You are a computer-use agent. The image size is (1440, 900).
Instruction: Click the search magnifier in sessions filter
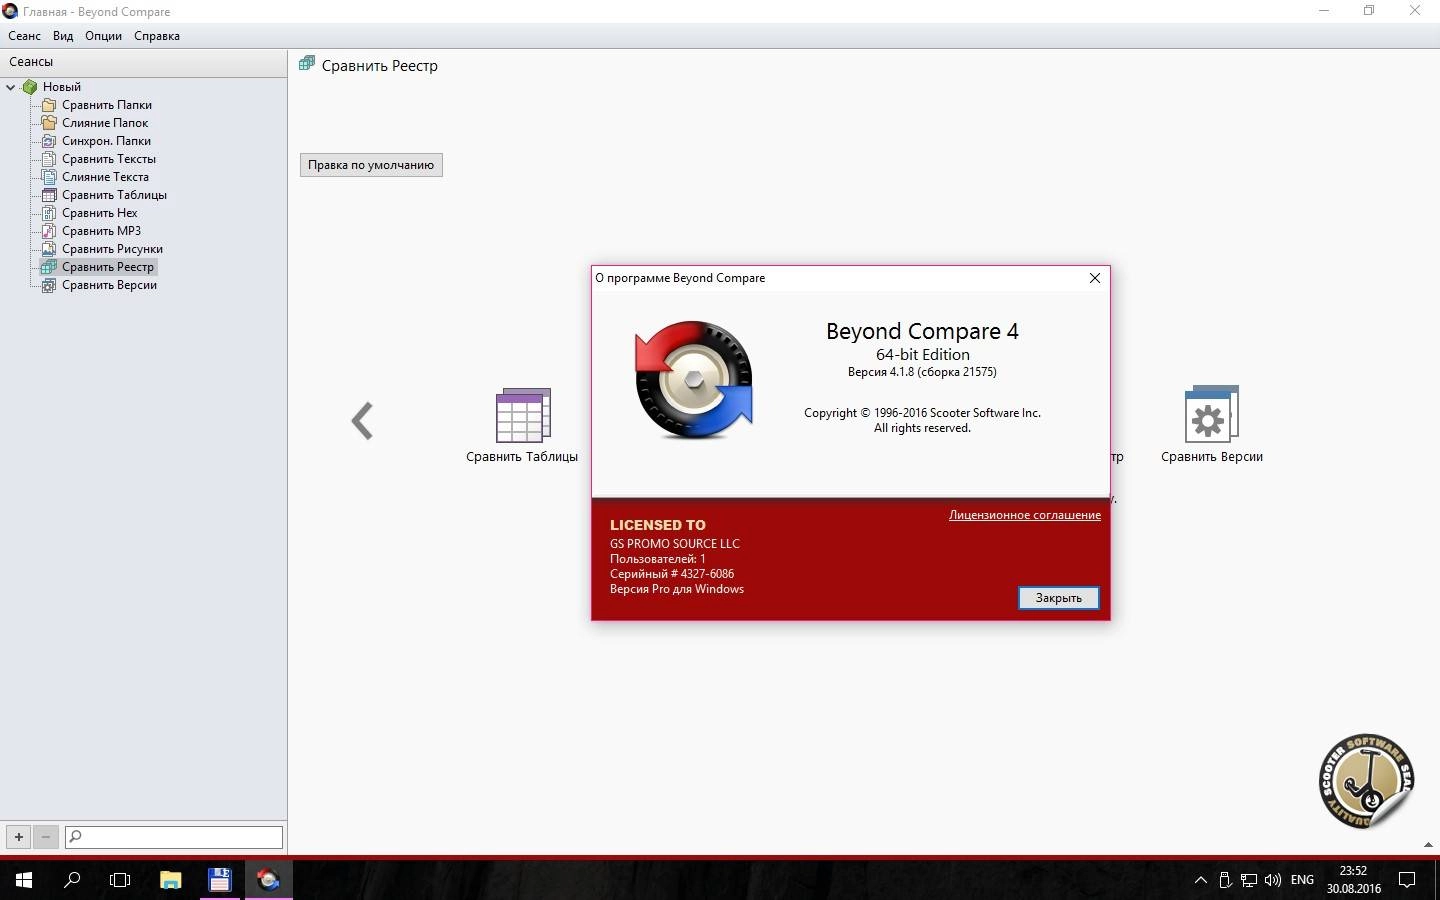[x=75, y=837]
